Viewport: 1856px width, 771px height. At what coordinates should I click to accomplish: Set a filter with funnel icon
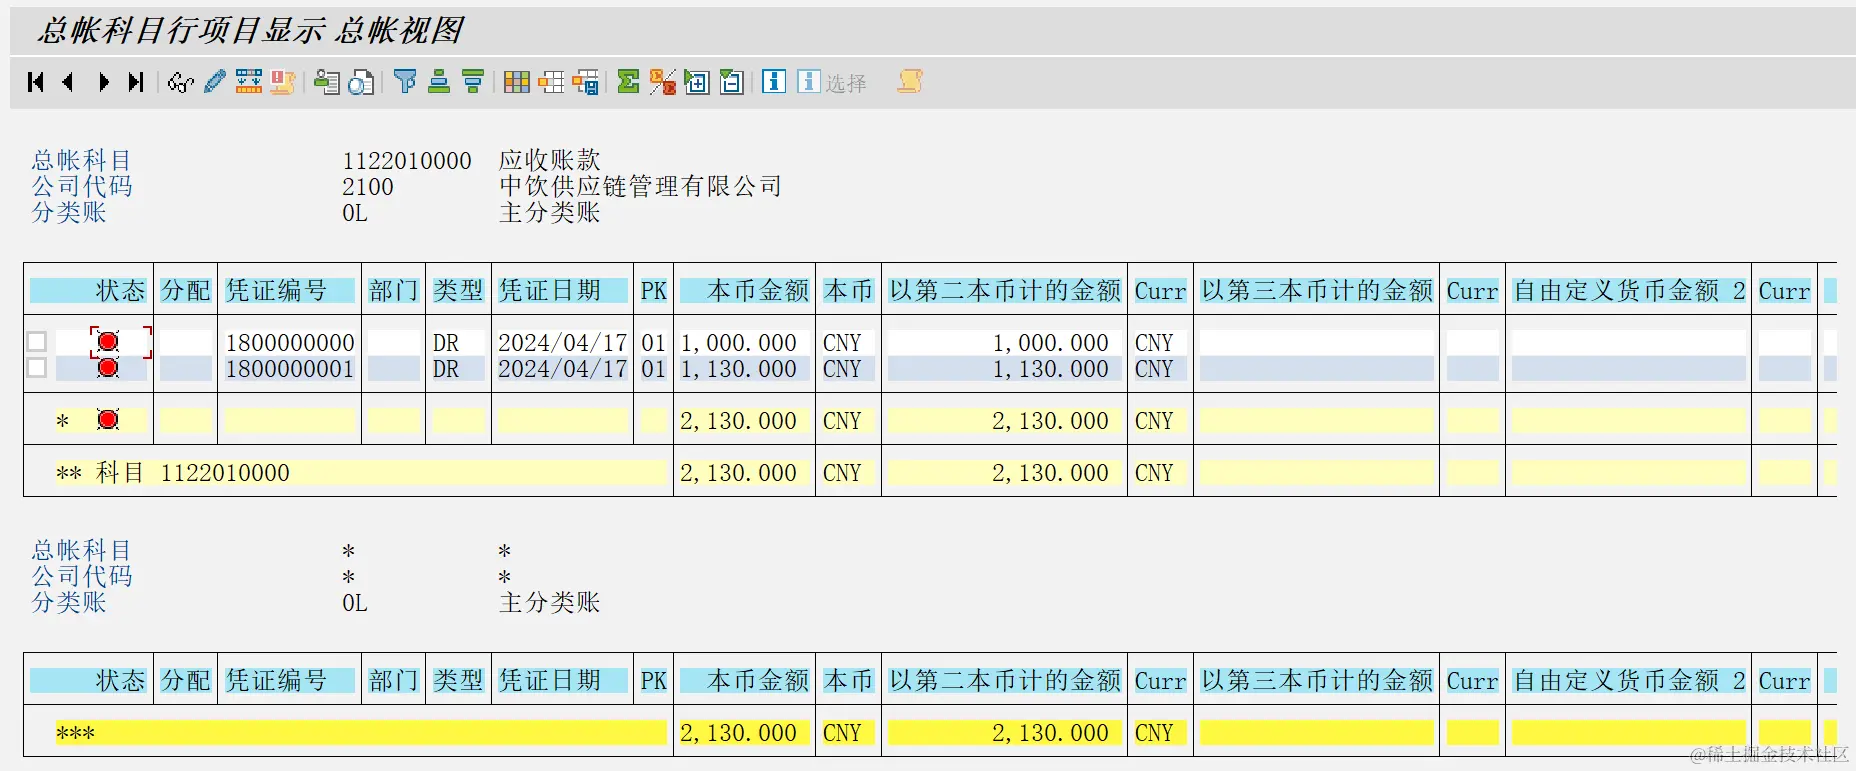click(x=405, y=82)
